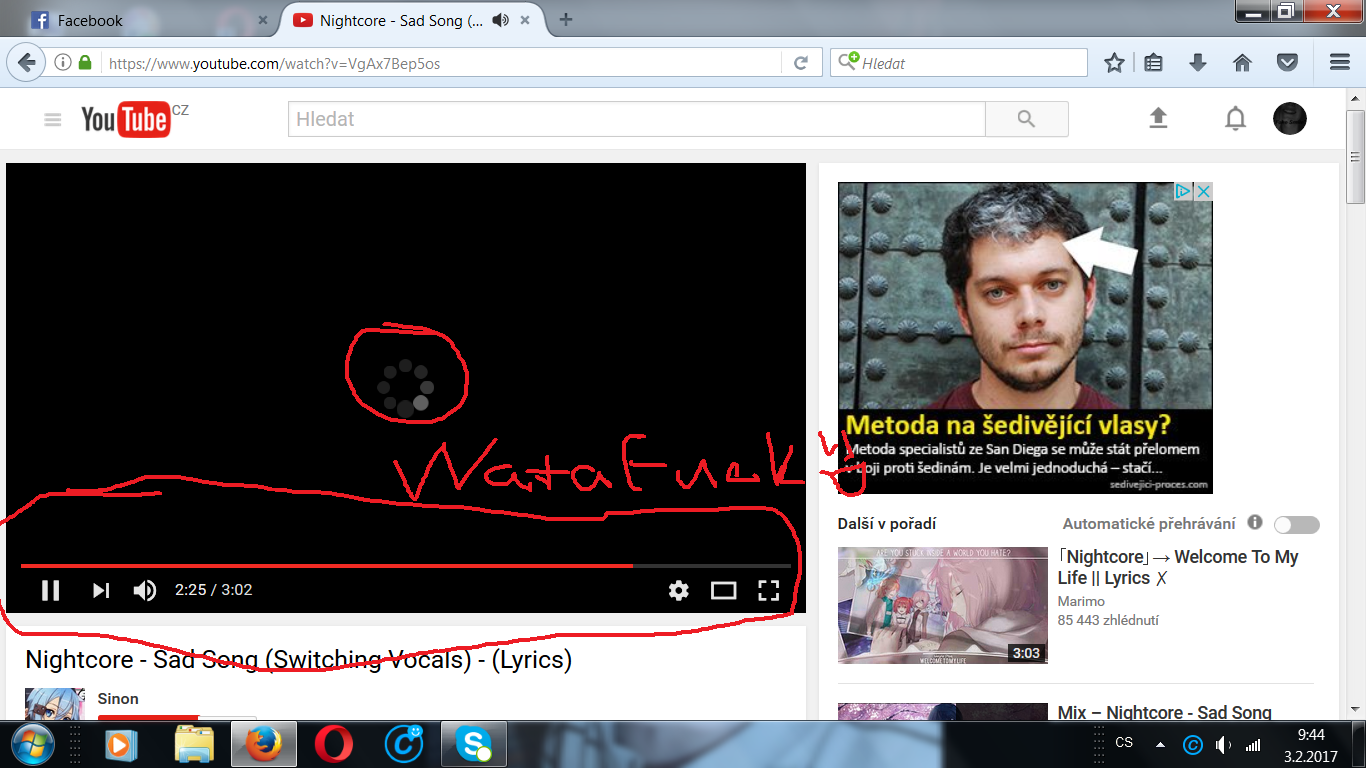This screenshot has width=1366, height=768.
Task: Toggle Automatické přehrávání autoplay switch
Action: pyautogui.click(x=1297, y=525)
